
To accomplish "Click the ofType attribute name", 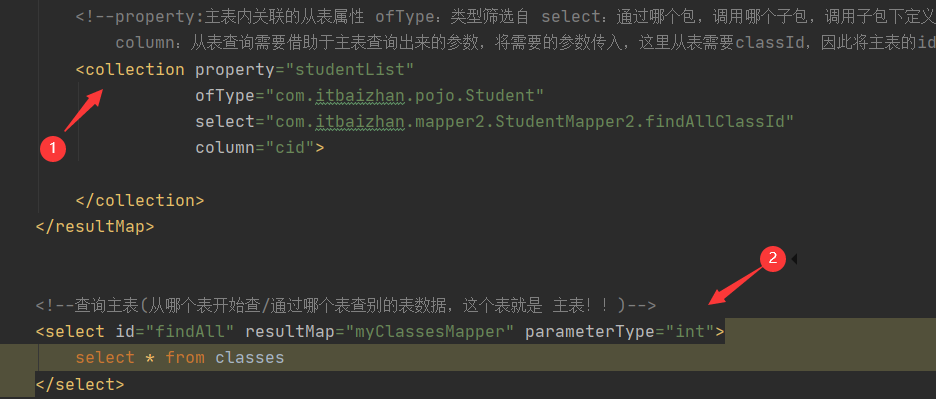I will 225,96.
